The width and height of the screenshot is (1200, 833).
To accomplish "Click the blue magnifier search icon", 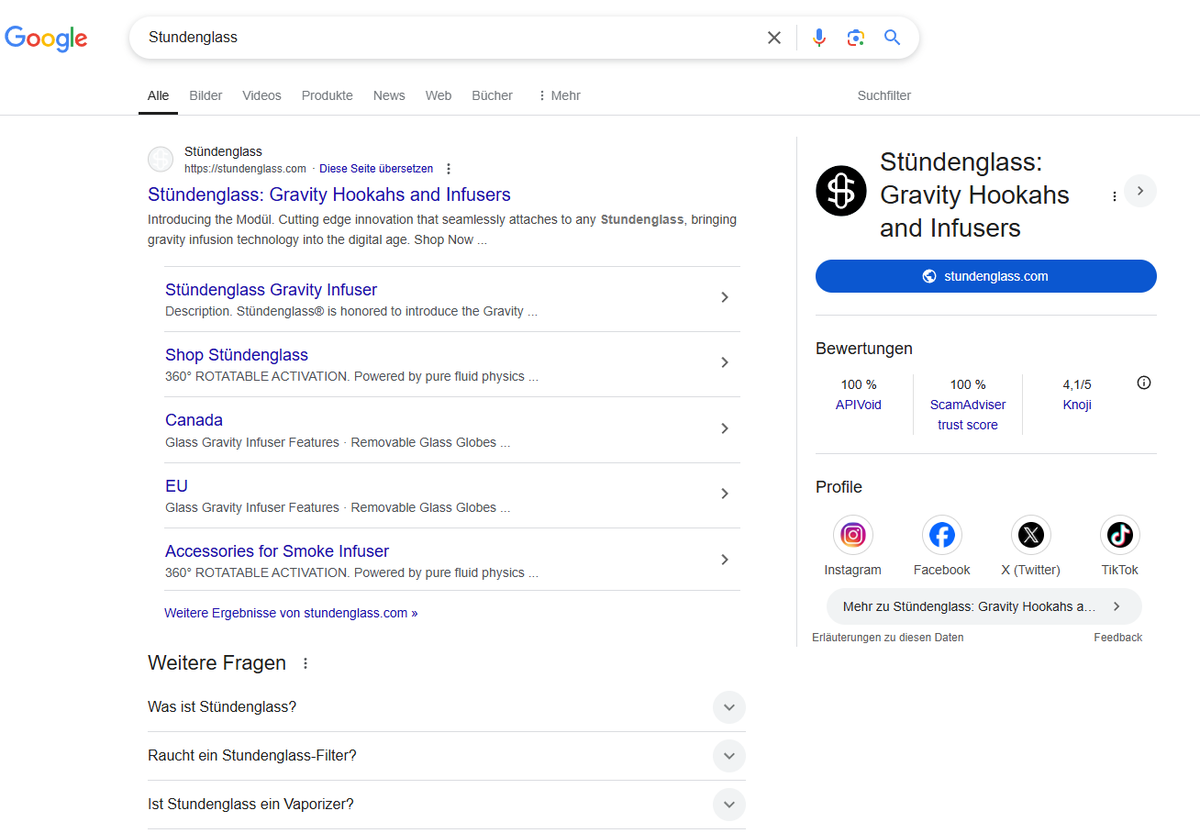I will (x=892, y=38).
